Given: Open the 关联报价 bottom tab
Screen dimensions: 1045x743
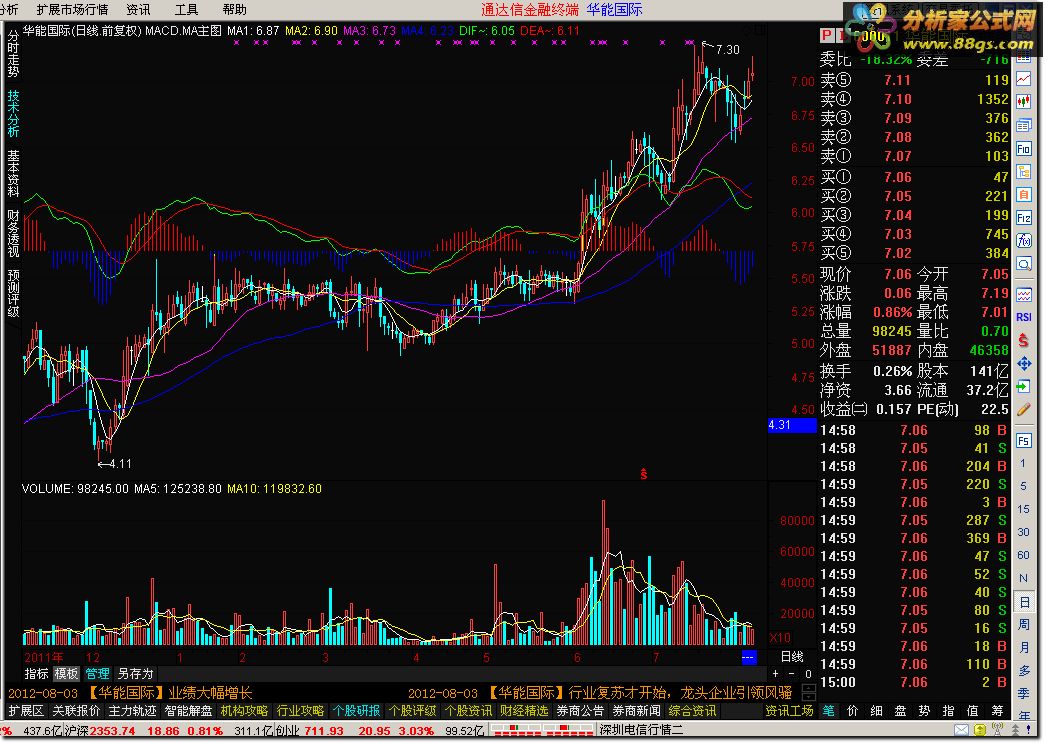Looking at the screenshot, I should point(76,711).
